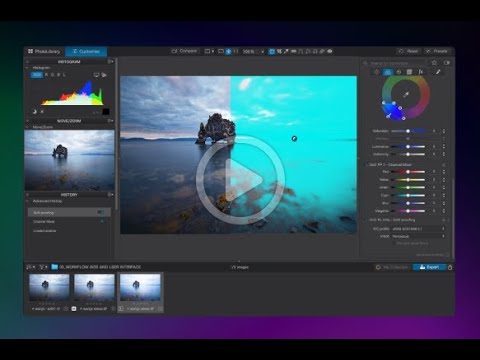Open the History panel options menu
This screenshot has width=480, height=360.
[110, 194]
